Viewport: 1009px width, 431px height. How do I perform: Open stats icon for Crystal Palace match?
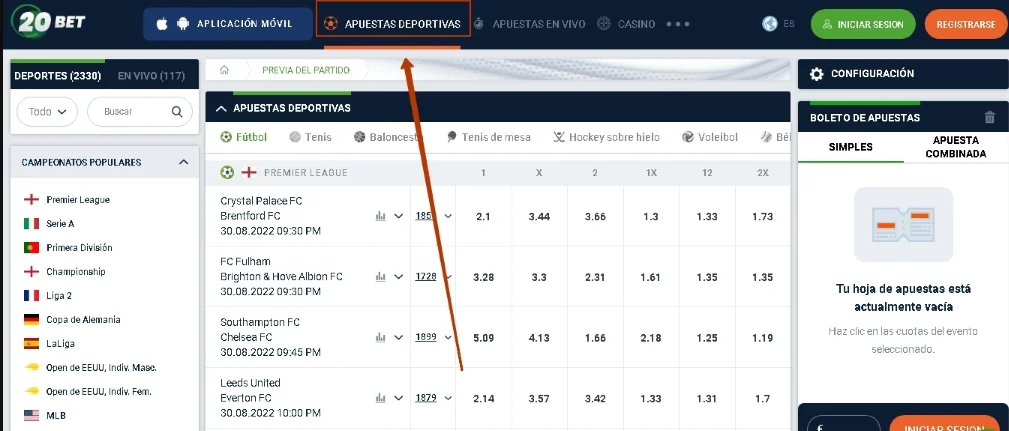(380, 216)
